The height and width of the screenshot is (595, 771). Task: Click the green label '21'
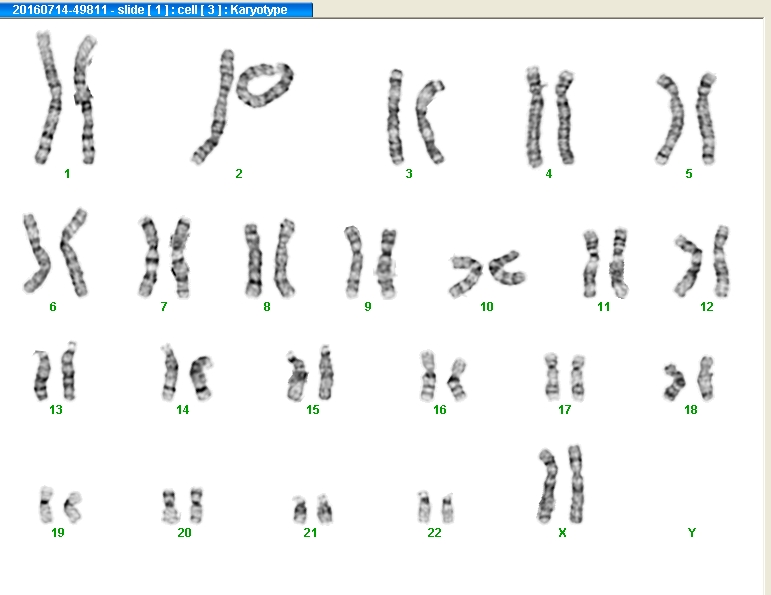310,533
